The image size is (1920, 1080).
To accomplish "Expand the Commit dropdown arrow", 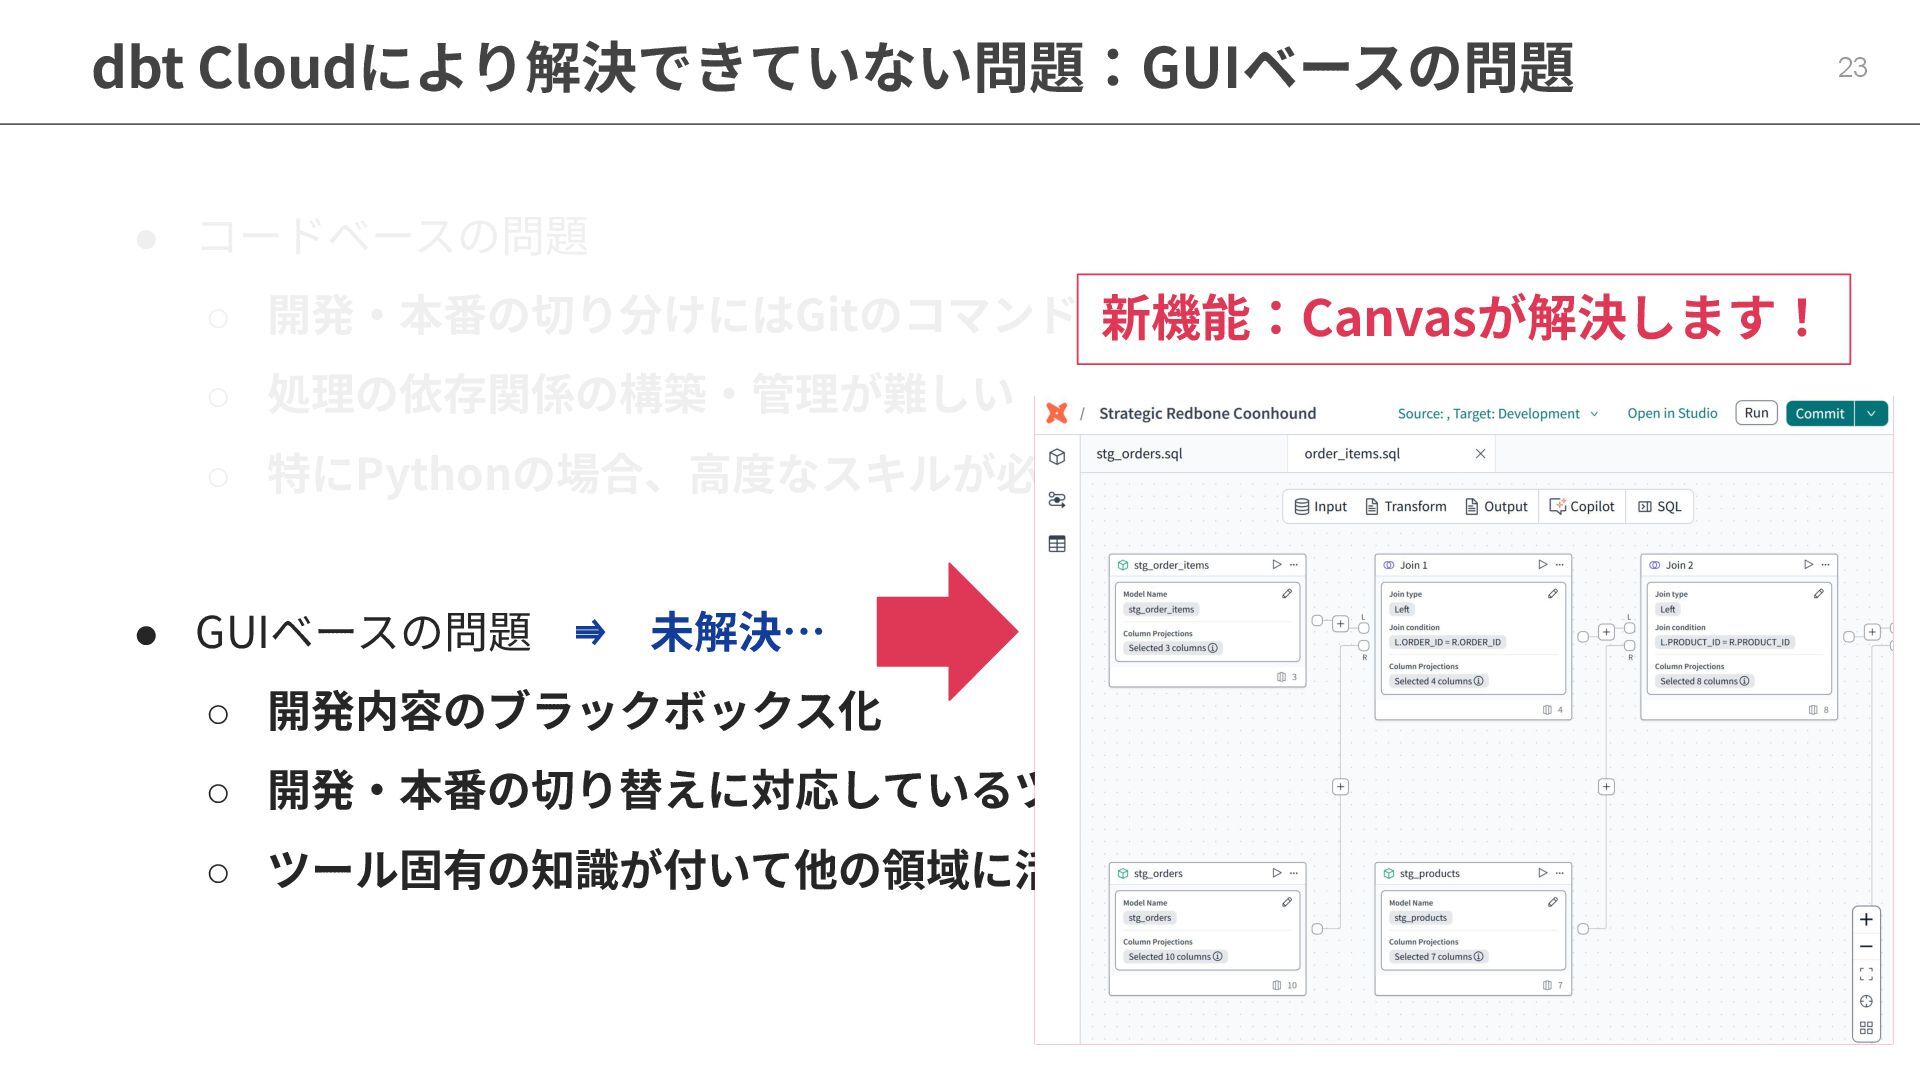I will [x=1871, y=413].
